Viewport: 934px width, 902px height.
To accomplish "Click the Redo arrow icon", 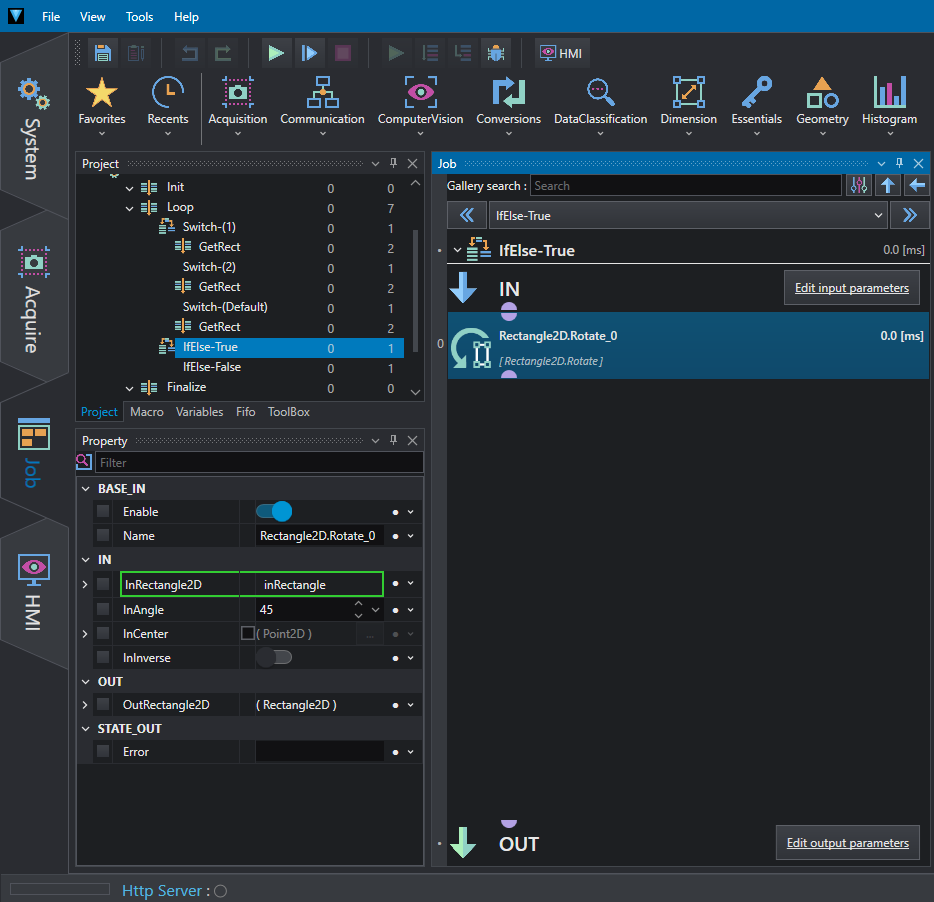I will (x=223, y=53).
